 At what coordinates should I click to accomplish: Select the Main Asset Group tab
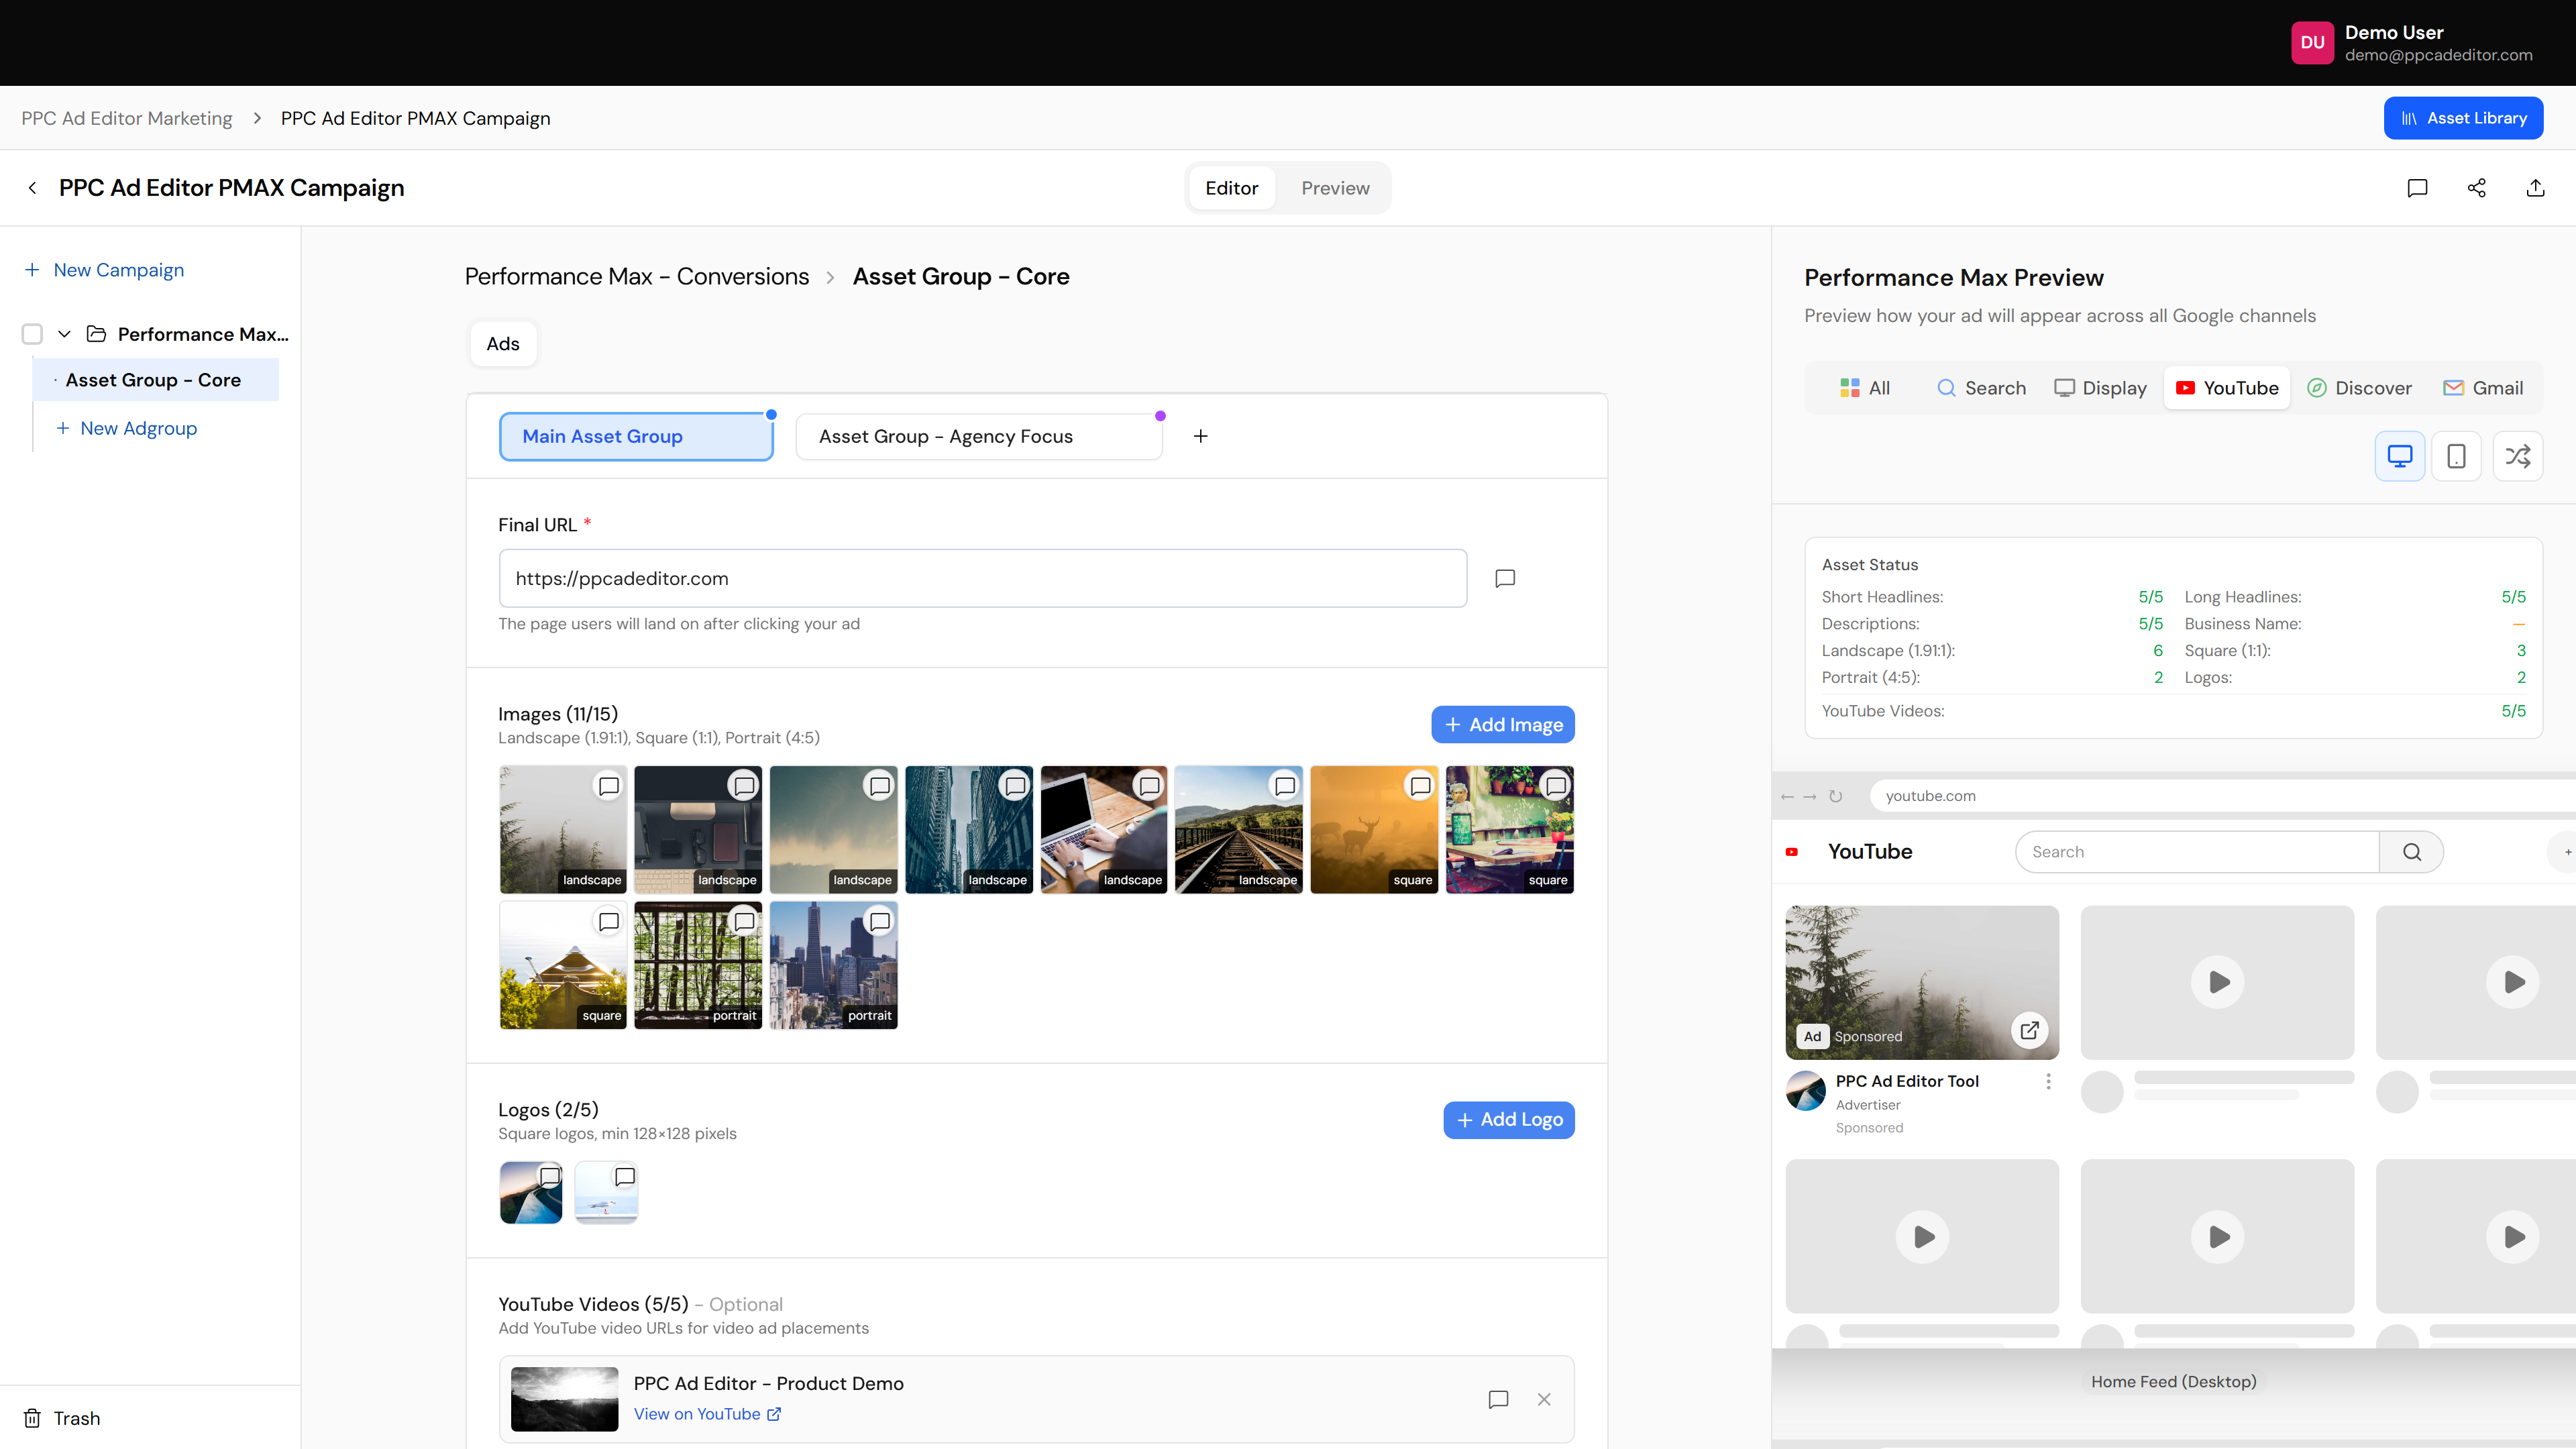(x=636, y=437)
